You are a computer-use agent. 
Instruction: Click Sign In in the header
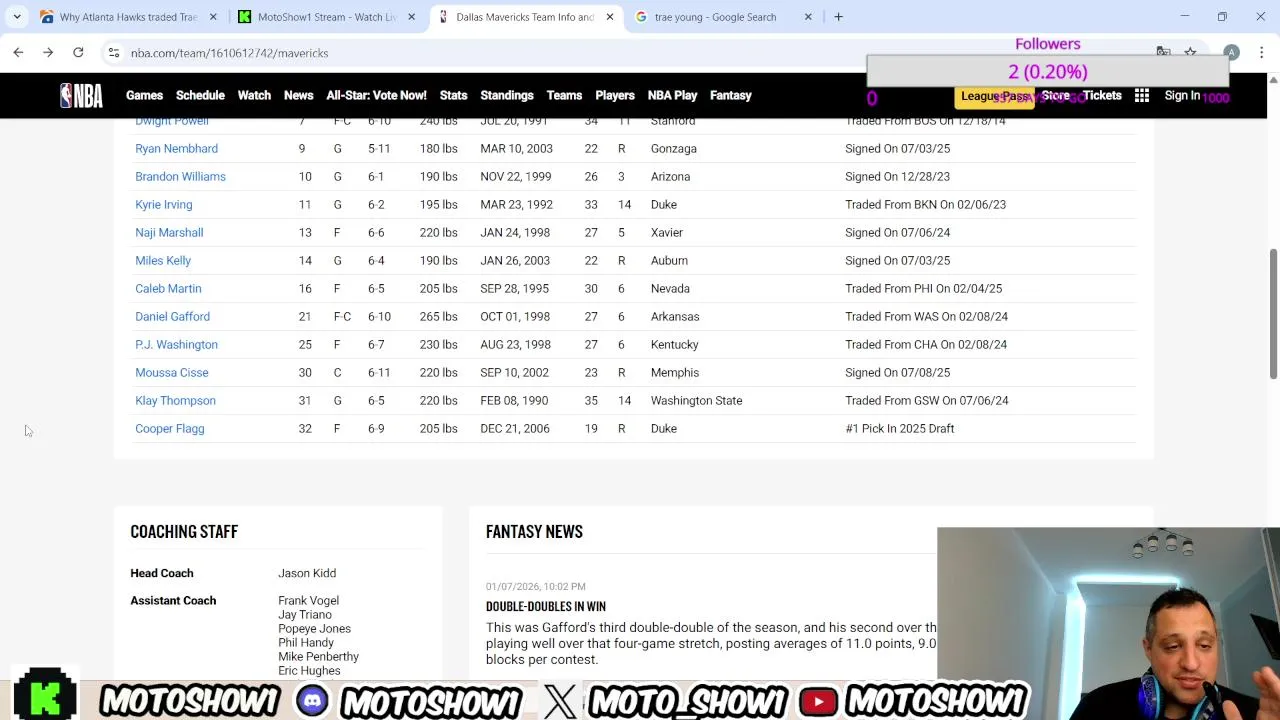pyautogui.click(x=1182, y=95)
